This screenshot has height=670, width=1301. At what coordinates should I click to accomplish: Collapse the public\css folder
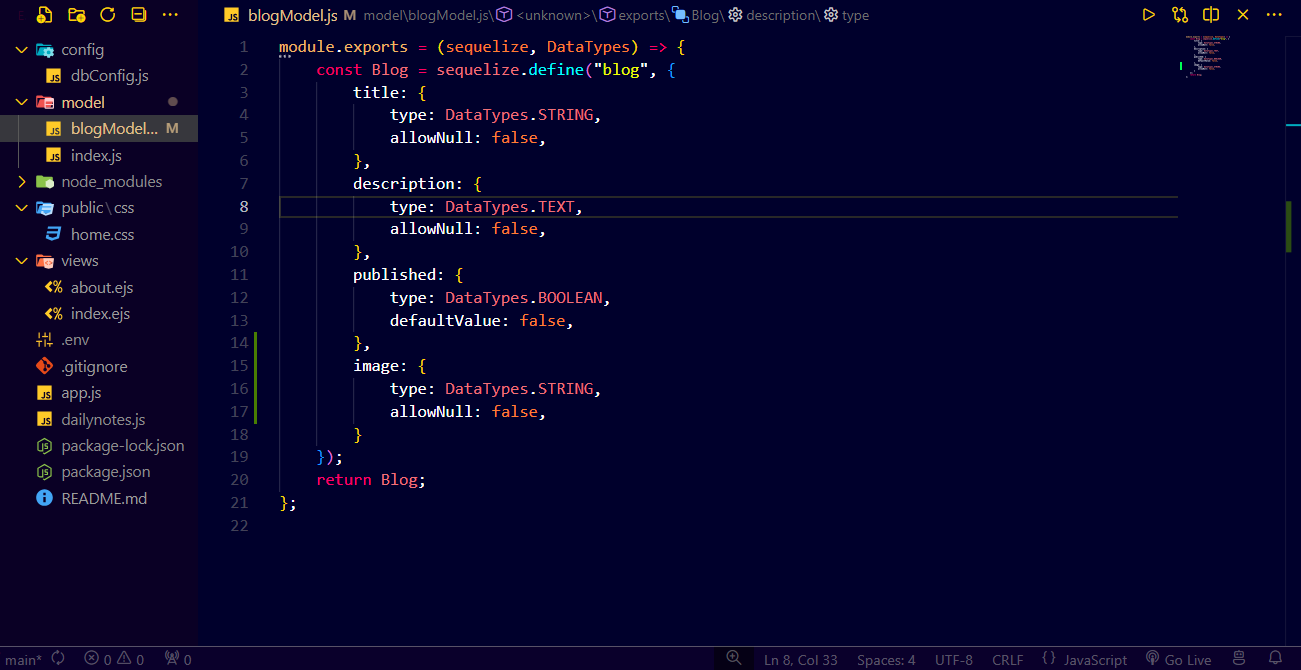point(99,208)
